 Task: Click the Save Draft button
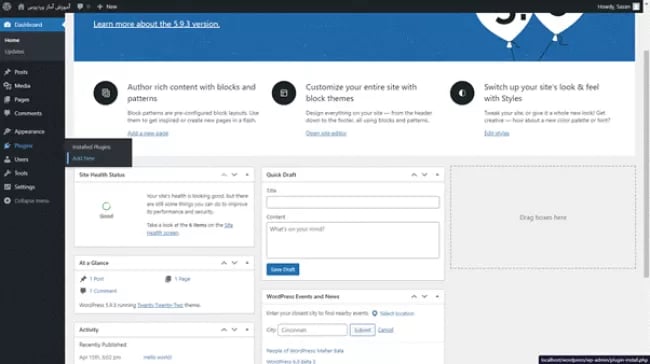[283, 269]
